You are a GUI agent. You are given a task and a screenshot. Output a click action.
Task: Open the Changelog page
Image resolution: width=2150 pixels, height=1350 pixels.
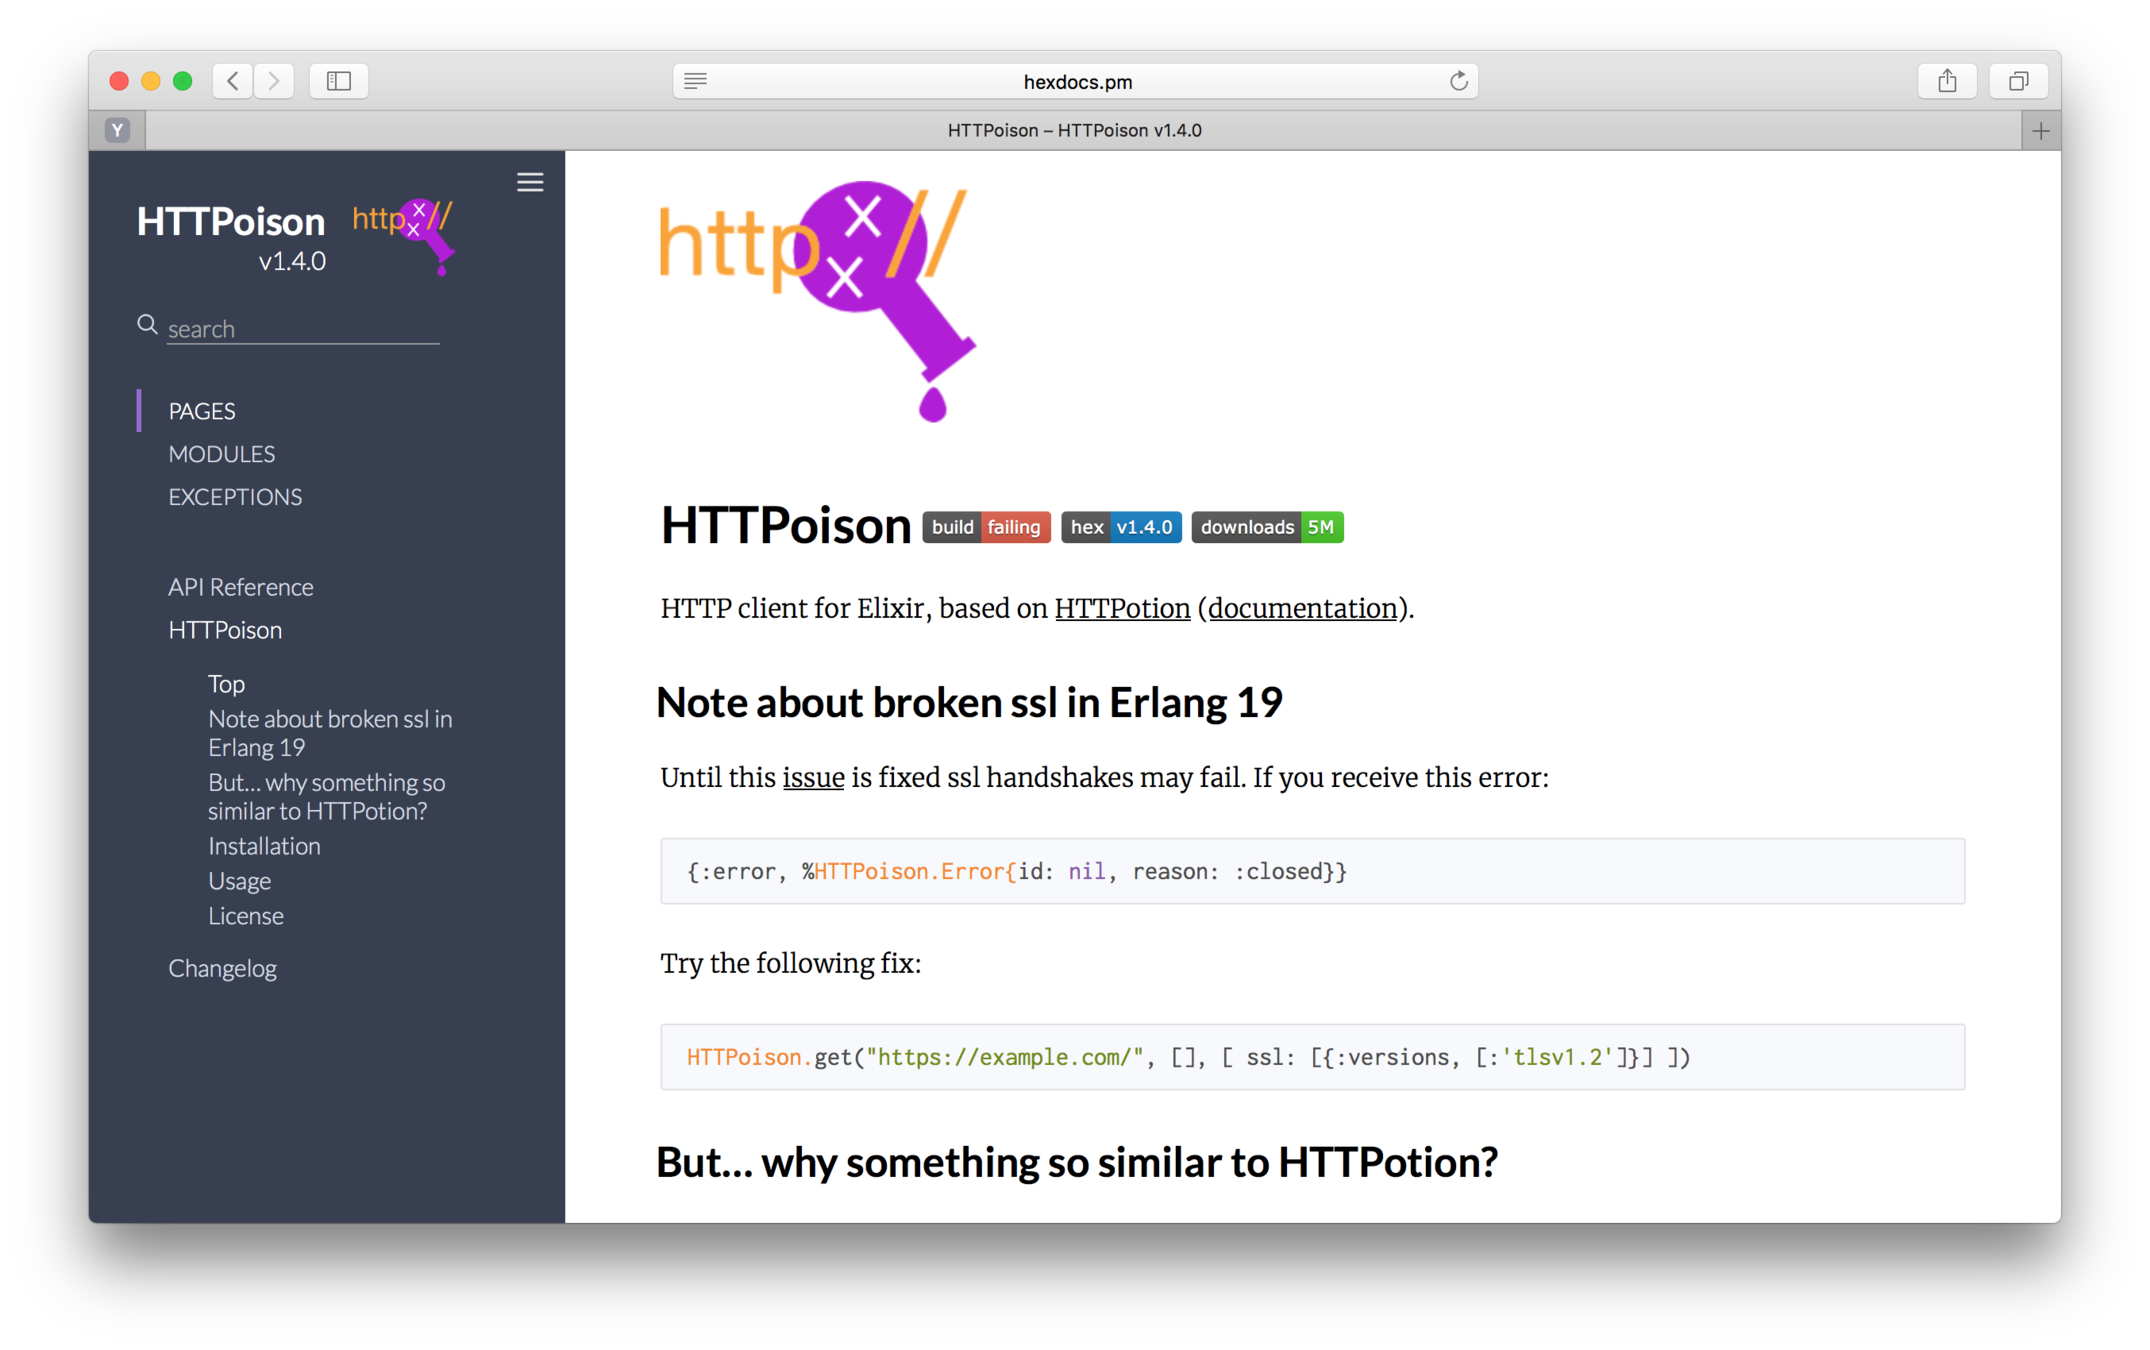pyautogui.click(x=222, y=968)
